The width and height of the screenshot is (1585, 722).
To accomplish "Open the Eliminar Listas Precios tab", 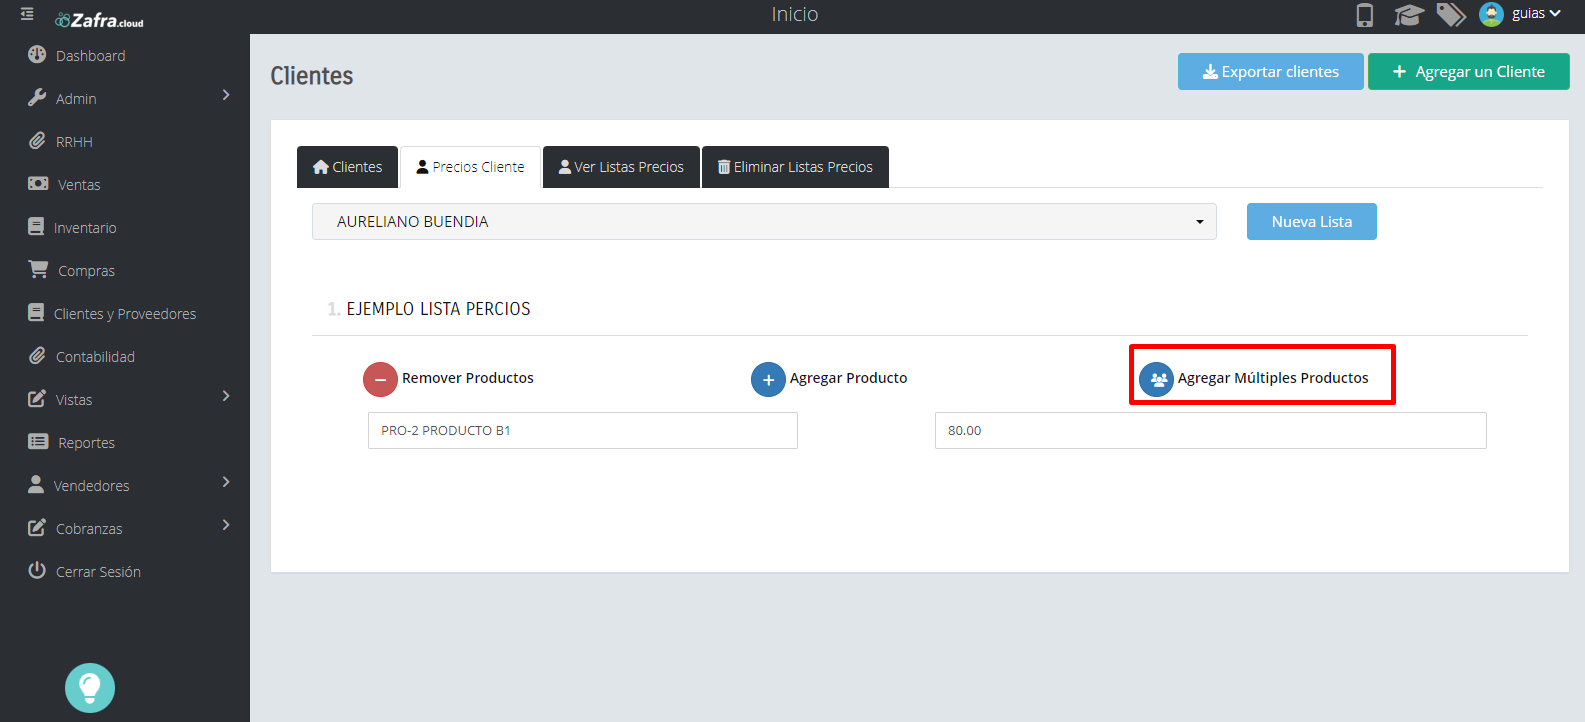I will pos(795,167).
